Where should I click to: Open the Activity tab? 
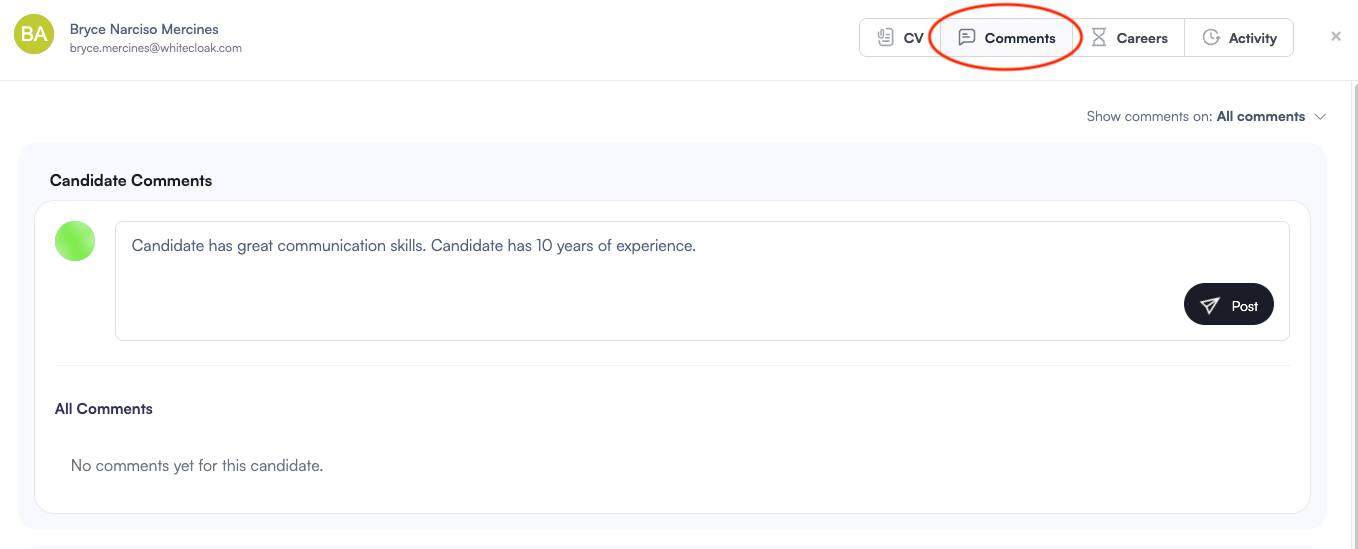(1239, 38)
